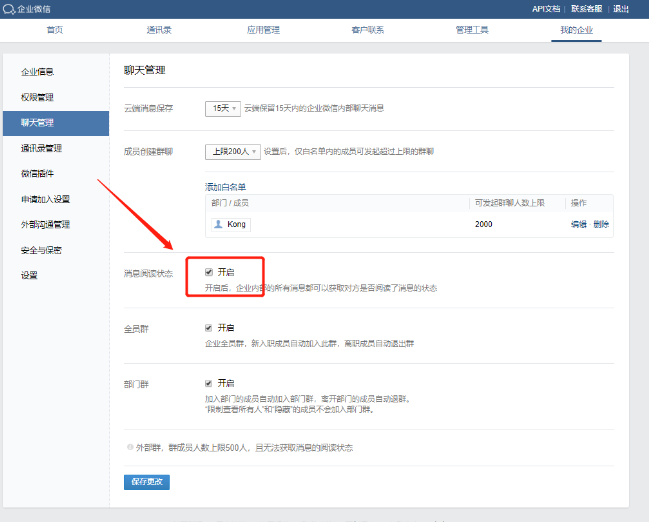Expand the 上限200人 group limit dropdown
The height and width of the screenshot is (522, 649).
(x=233, y=152)
